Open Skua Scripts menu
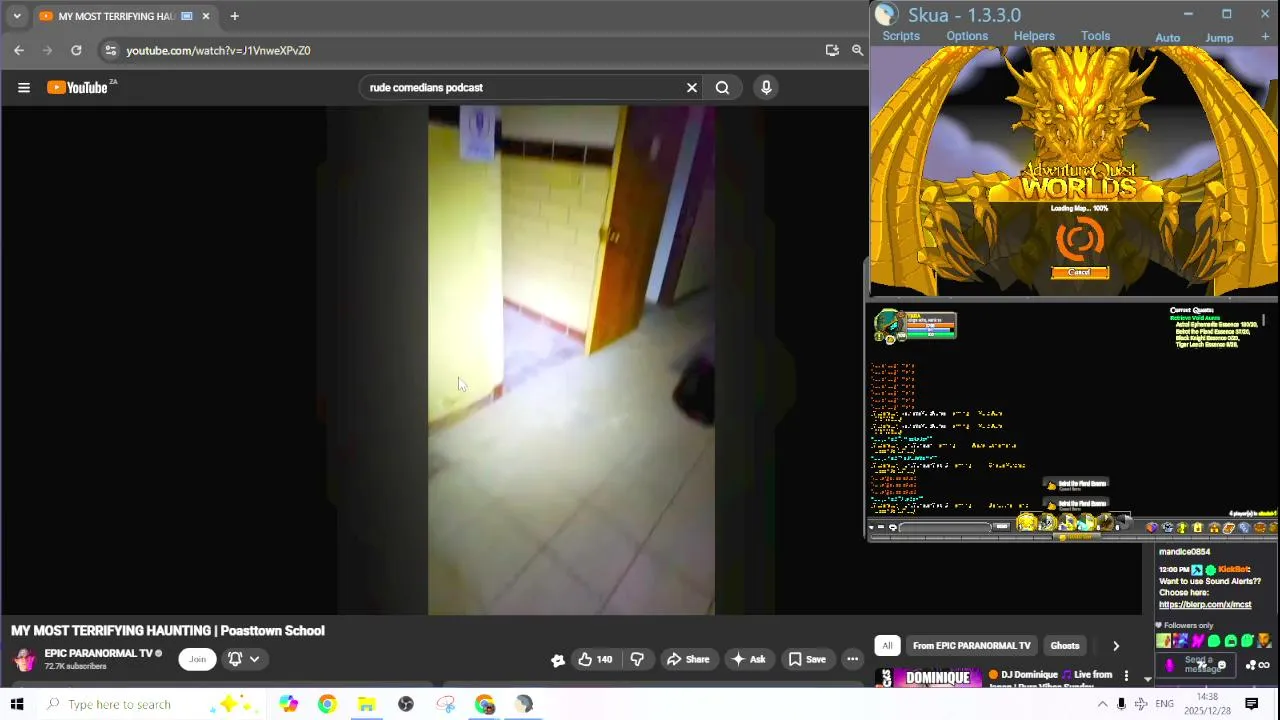Image resolution: width=1280 pixels, height=720 pixels. point(901,36)
